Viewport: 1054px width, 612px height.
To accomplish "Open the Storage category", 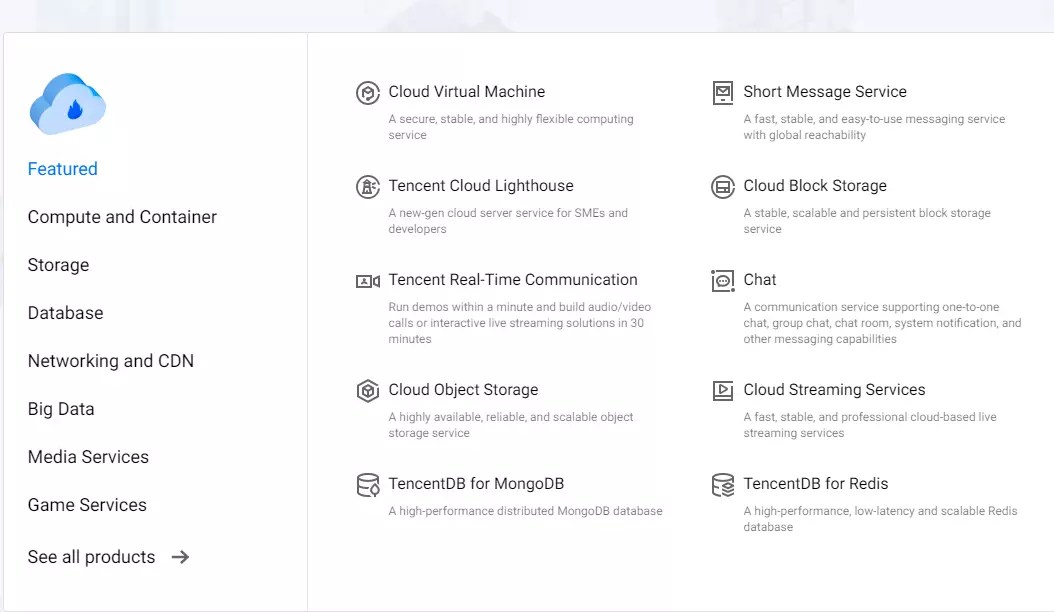I will coord(58,265).
